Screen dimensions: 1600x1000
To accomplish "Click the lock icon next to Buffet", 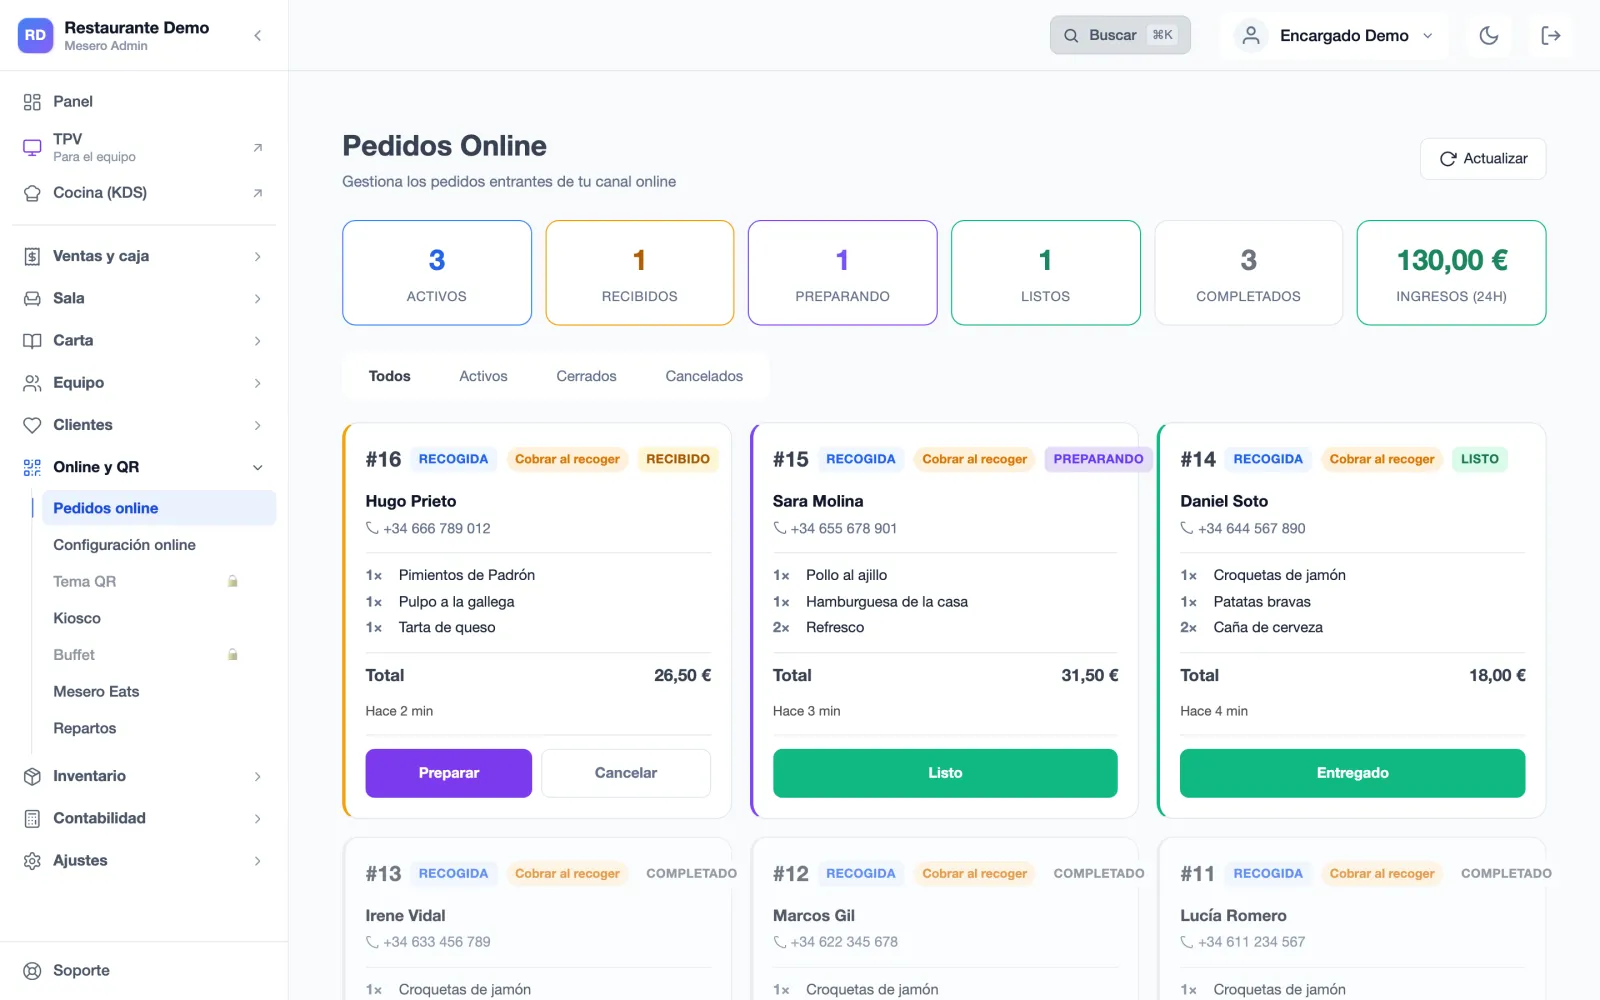I will [232, 655].
